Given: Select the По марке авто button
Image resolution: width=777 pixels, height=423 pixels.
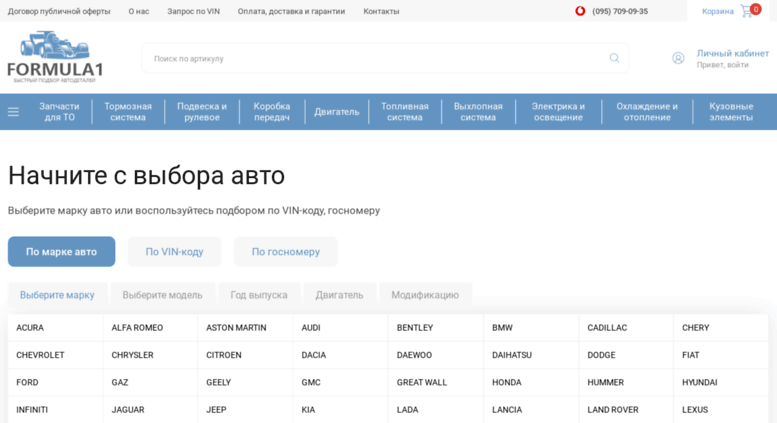Looking at the screenshot, I should [61, 252].
